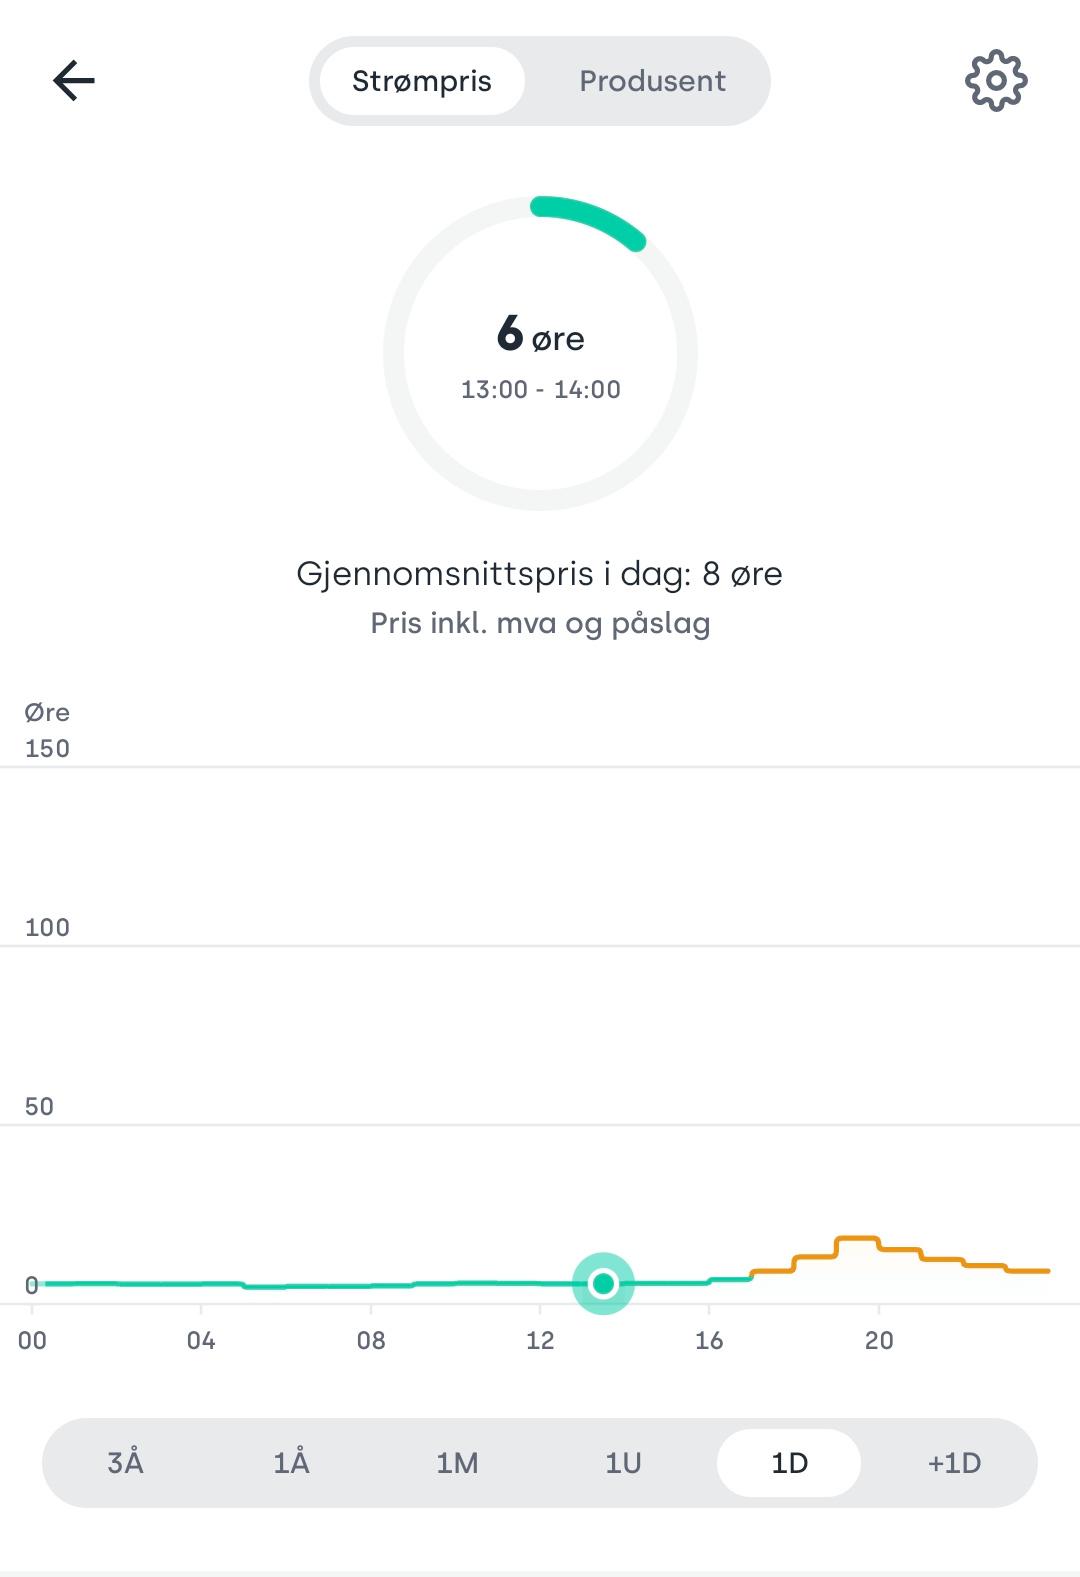This screenshot has height=1577, width=1080.
Task: Select the 1M time range
Action: pyautogui.click(x=457, y=1463)
